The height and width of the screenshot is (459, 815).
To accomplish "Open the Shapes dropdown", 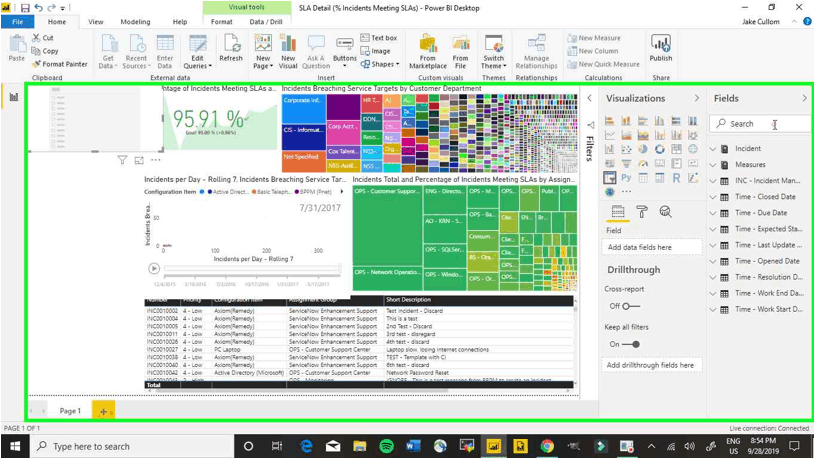I will 380,64.
